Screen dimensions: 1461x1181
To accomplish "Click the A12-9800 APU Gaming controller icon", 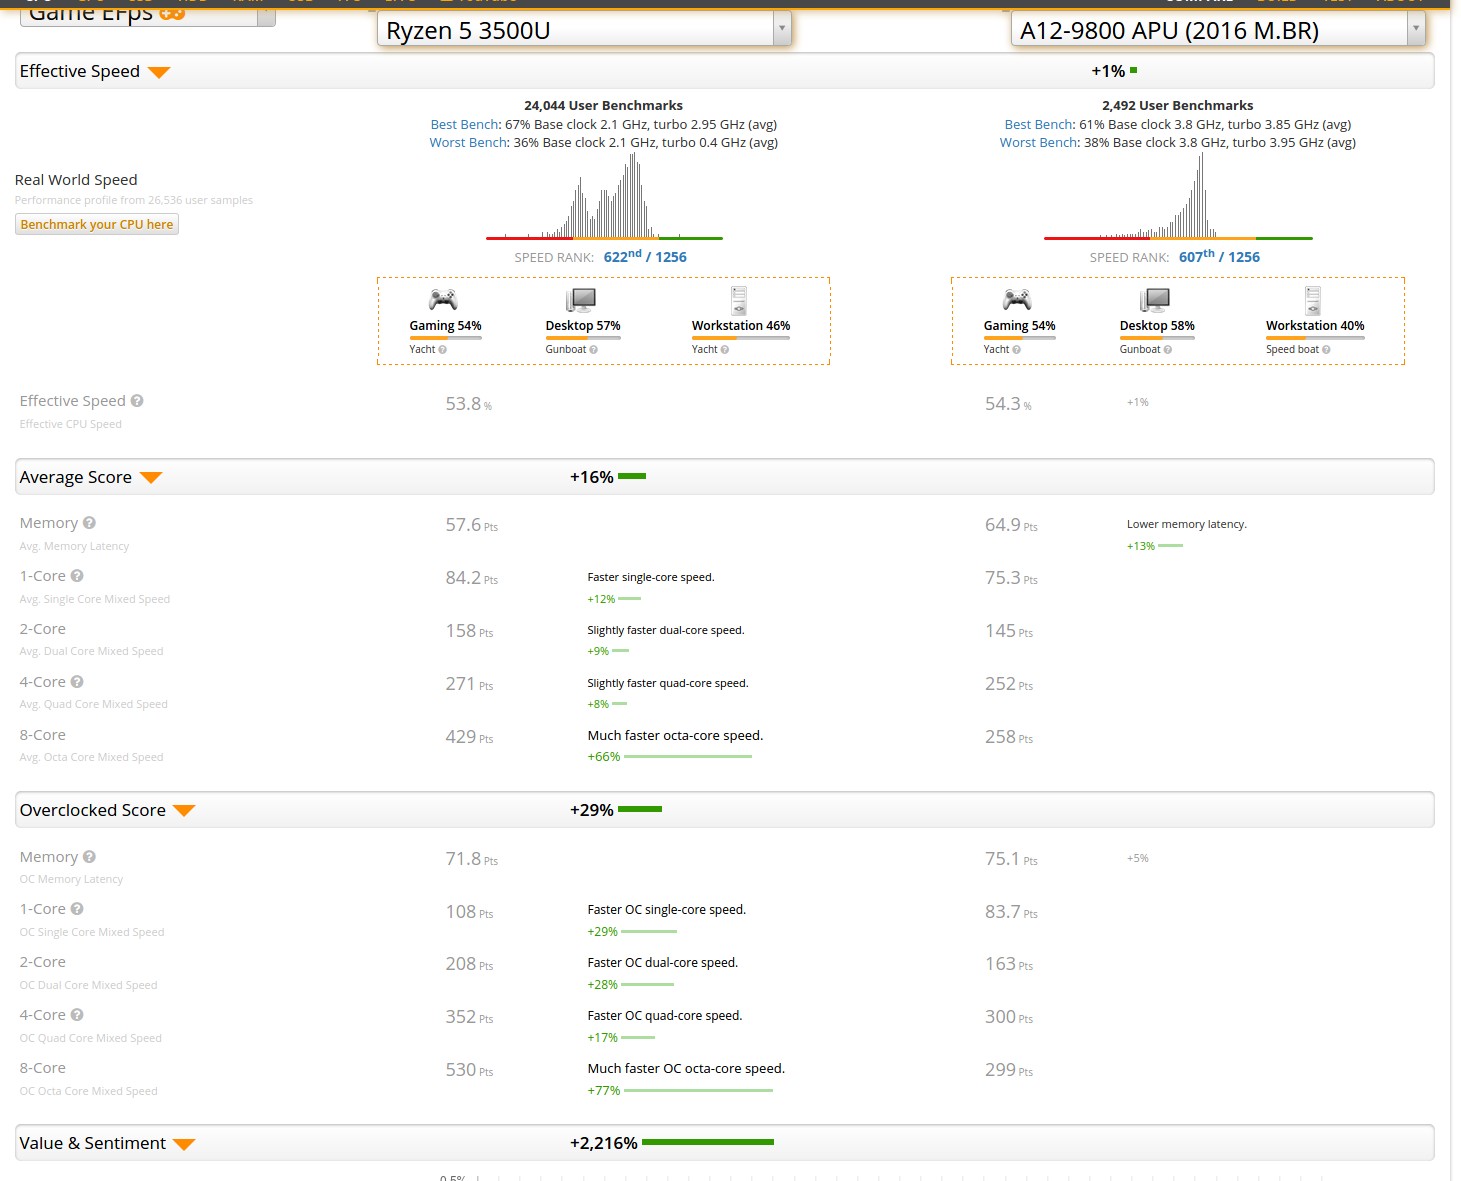I will [1017, 299].
